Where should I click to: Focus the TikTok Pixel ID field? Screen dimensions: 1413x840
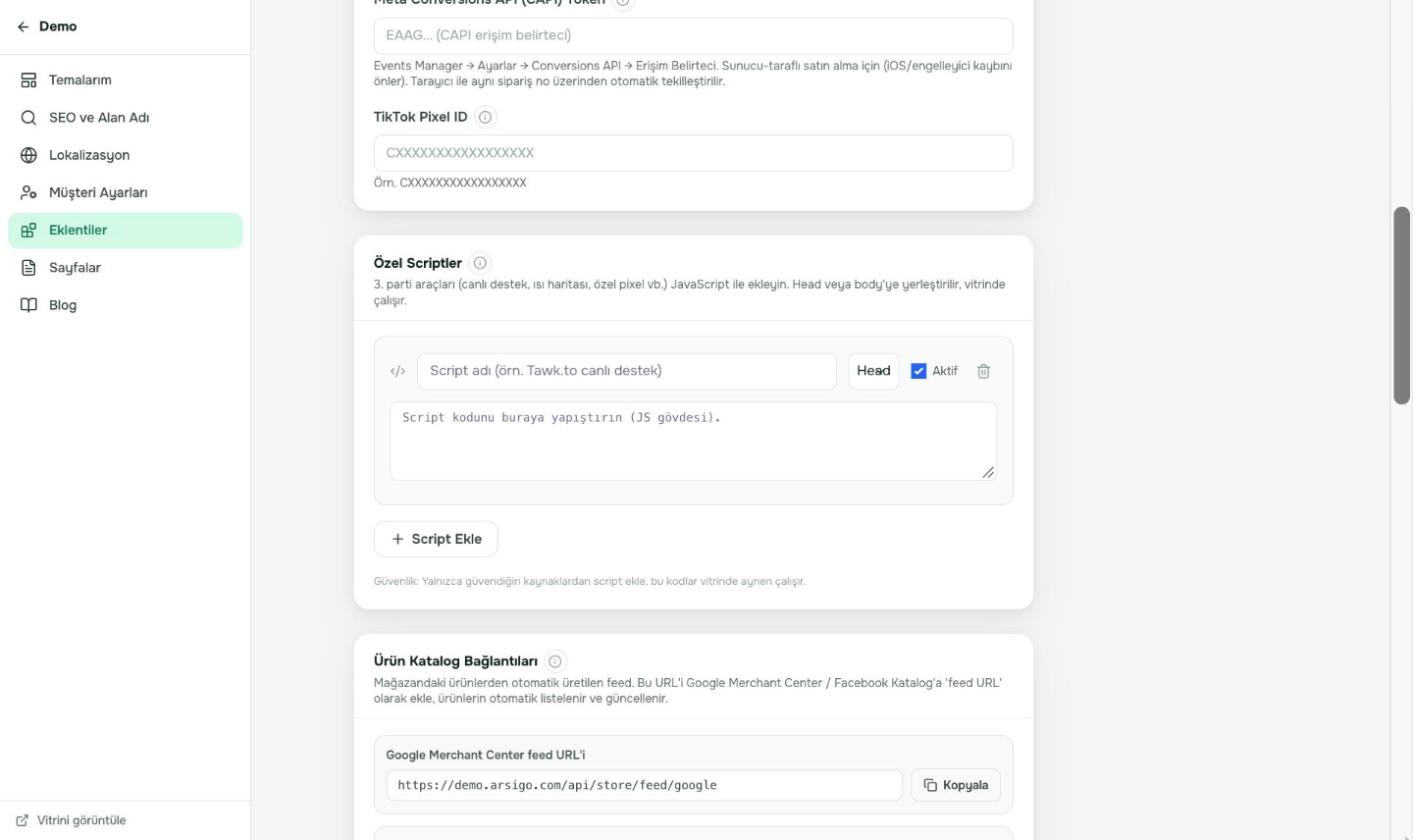693,153
